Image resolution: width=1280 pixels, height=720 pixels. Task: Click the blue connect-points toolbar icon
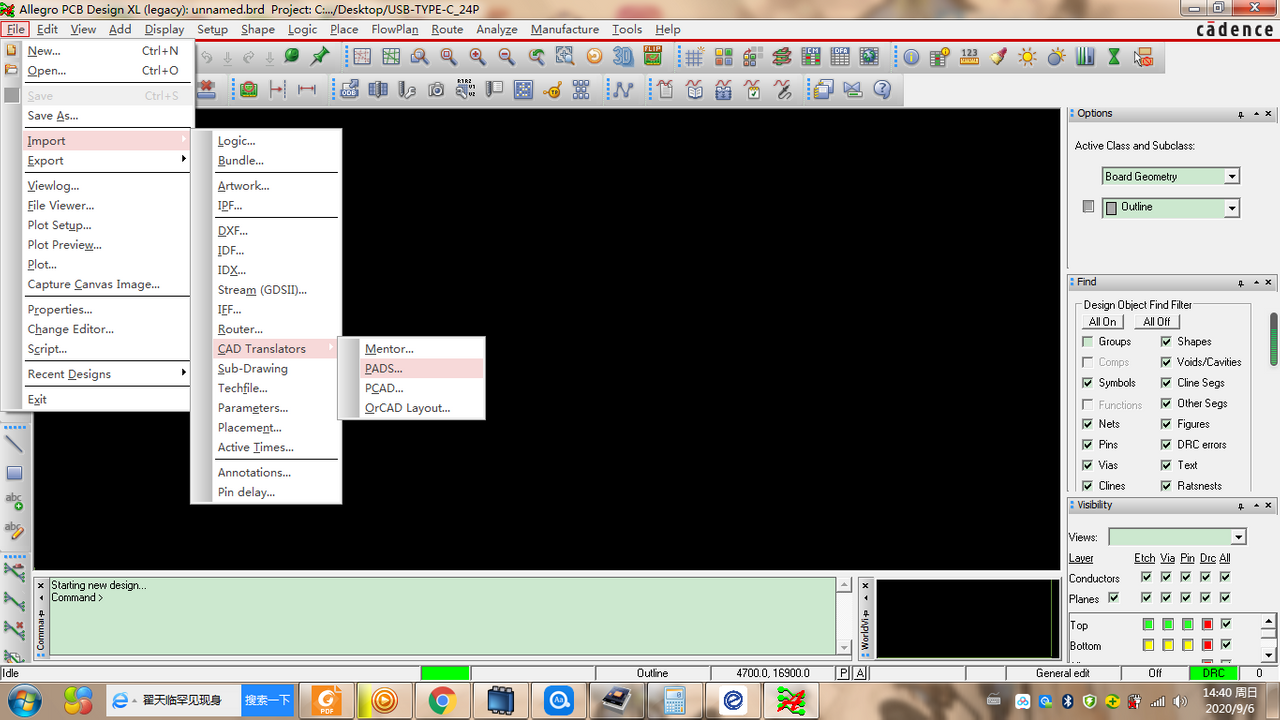(624, 90)
